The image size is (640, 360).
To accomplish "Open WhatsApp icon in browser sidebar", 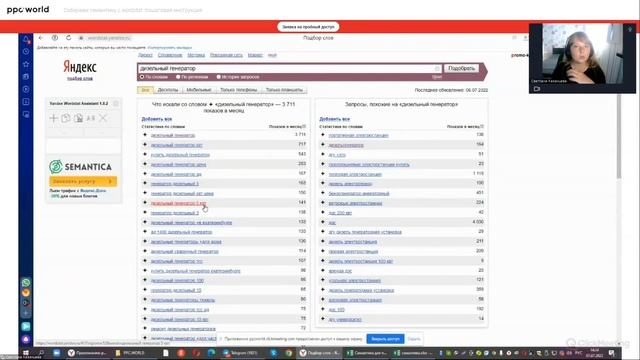I will click(x=26, y=282).
